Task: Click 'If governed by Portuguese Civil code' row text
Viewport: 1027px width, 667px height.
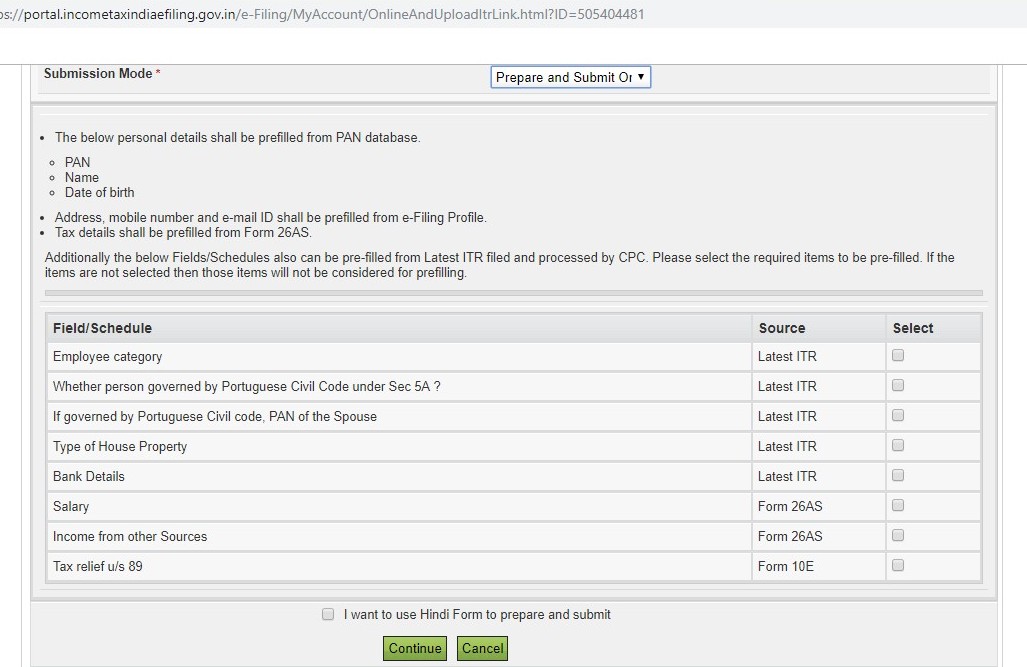Action: tap(215, 417)
